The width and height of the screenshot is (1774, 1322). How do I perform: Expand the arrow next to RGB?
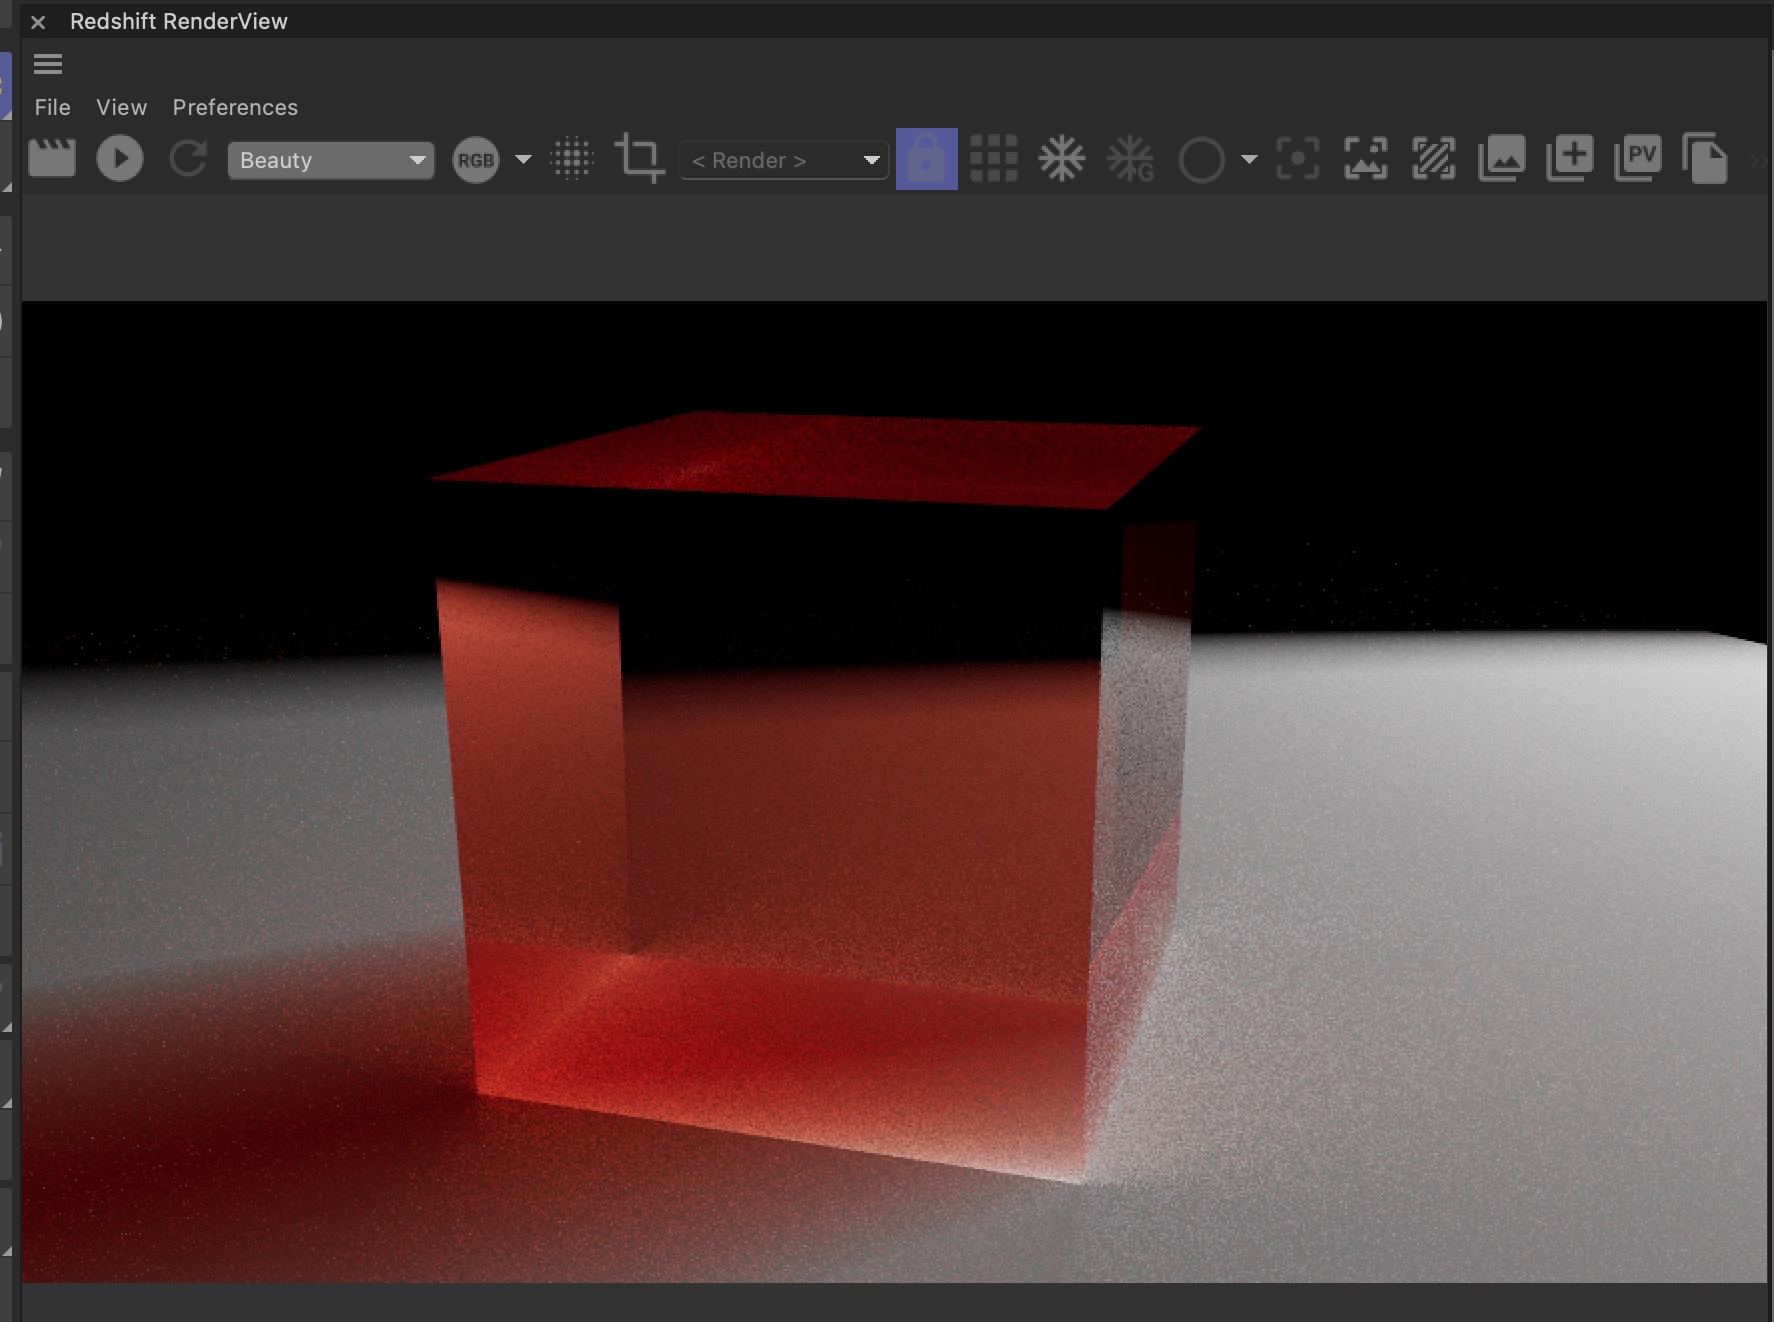click(x=523, y=160)
